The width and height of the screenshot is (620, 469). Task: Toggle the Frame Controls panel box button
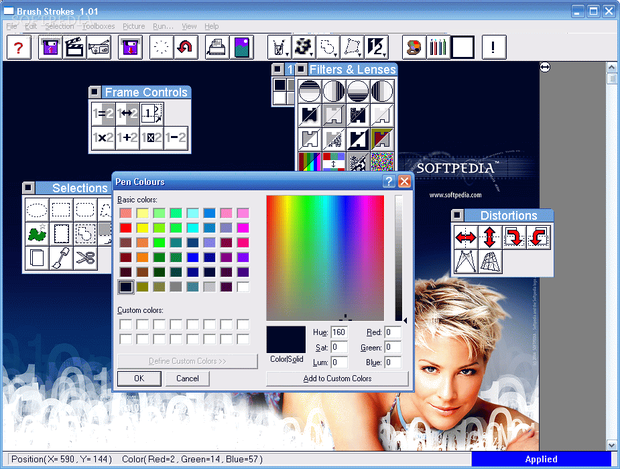pos(95,92)
